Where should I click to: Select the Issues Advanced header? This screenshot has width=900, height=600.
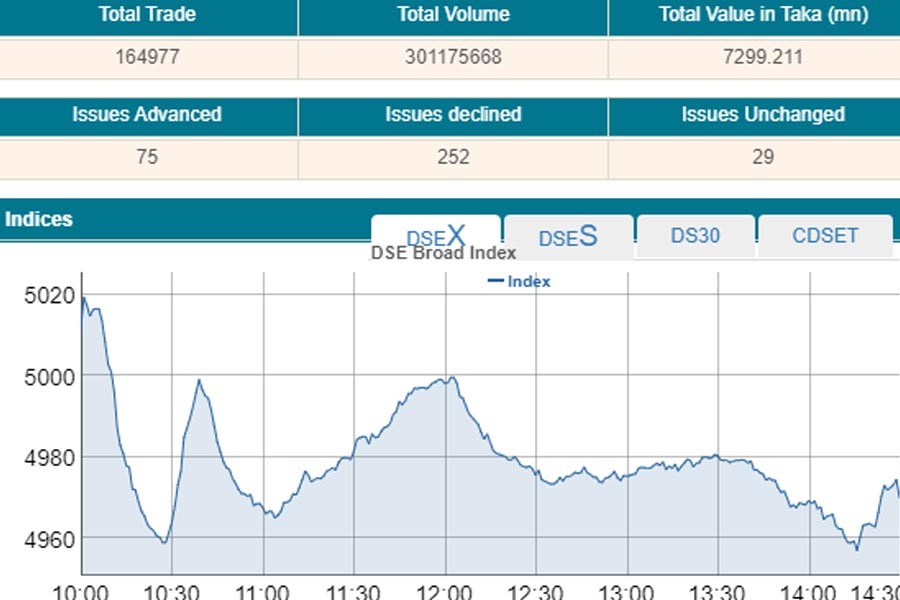click(147, 115)
